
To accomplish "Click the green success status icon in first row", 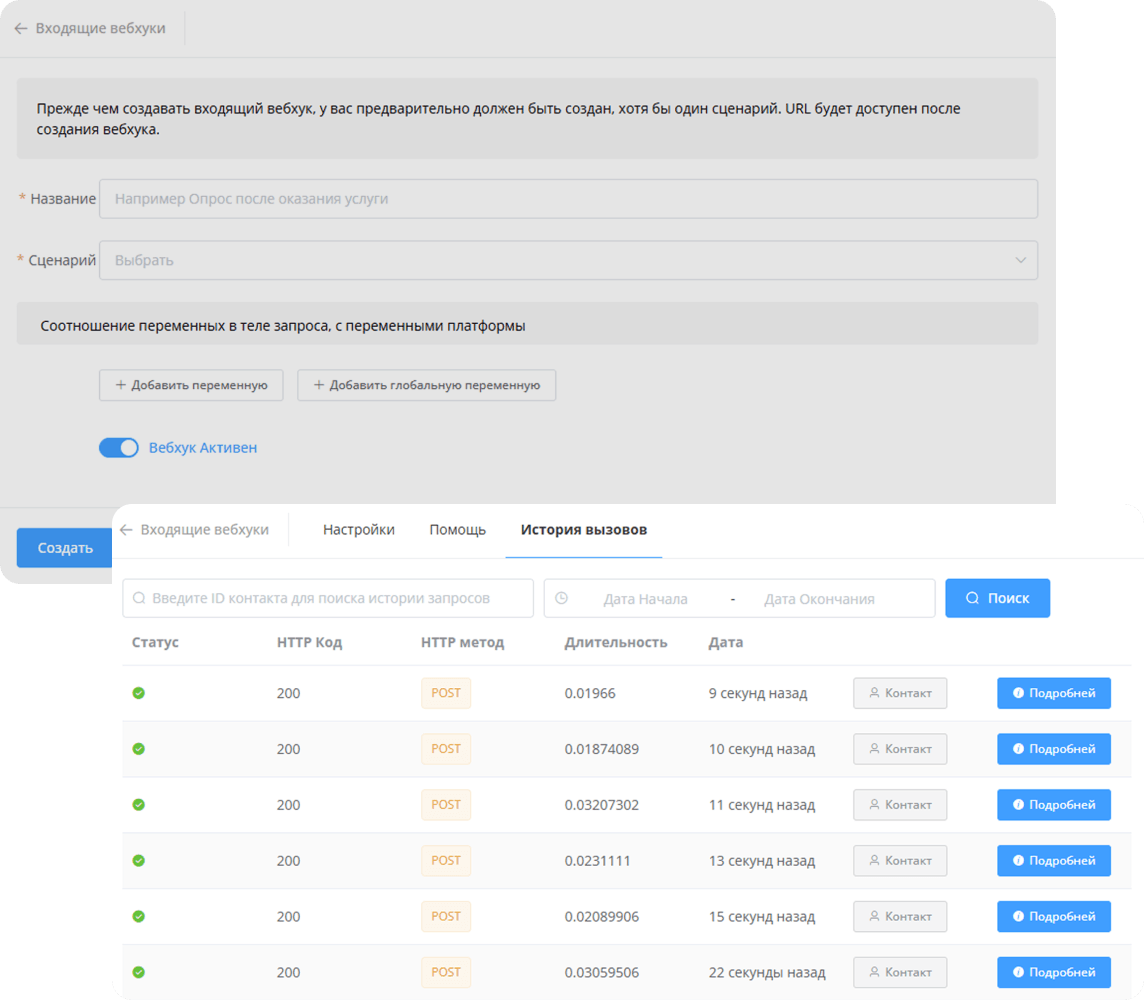I will tap(138, 692).
